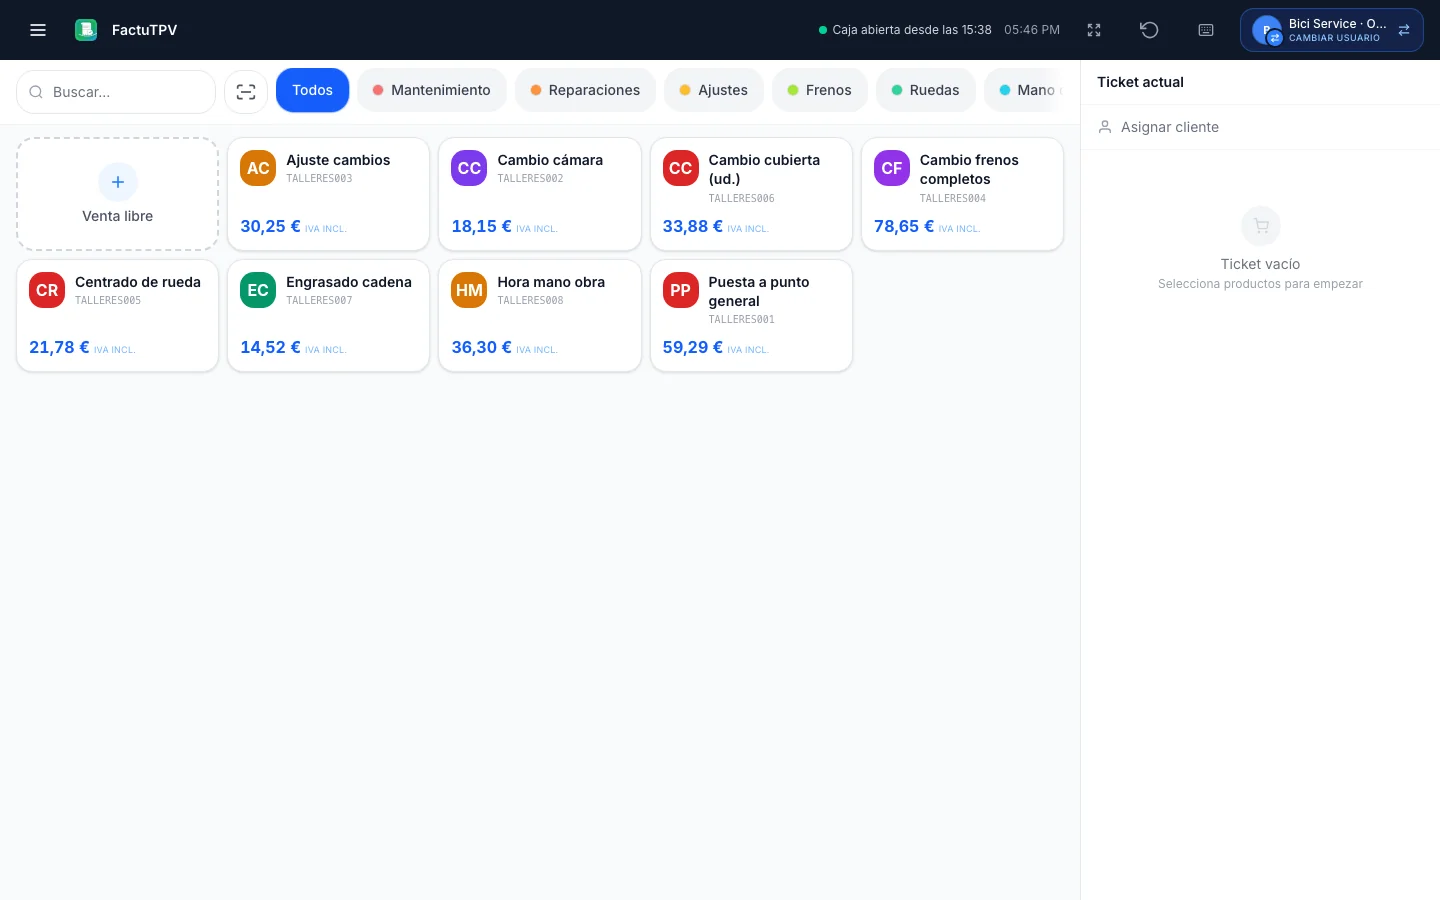Click the Bici Service user avatar
This screenshot has height=900, width=1440.
1267,30
